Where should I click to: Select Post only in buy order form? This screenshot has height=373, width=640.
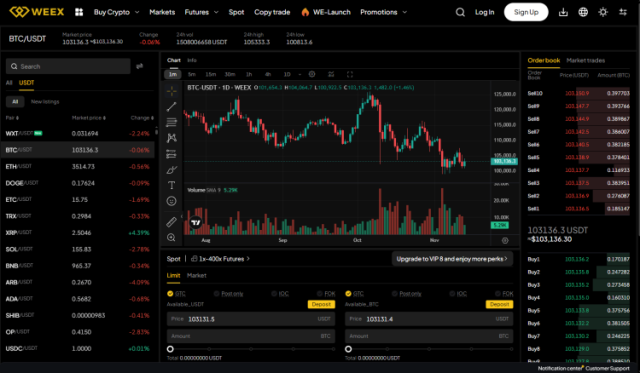(229, 293)
